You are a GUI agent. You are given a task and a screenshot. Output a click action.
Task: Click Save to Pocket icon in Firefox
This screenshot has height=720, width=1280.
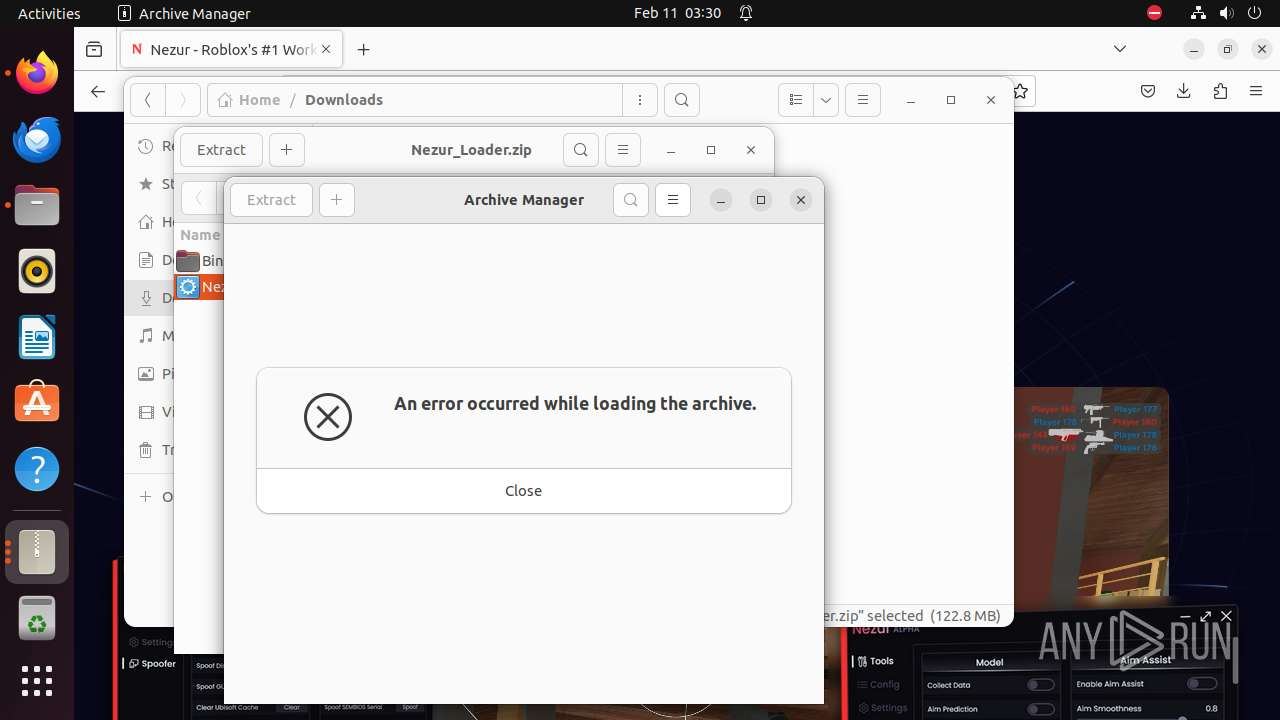coord(1148,91)
